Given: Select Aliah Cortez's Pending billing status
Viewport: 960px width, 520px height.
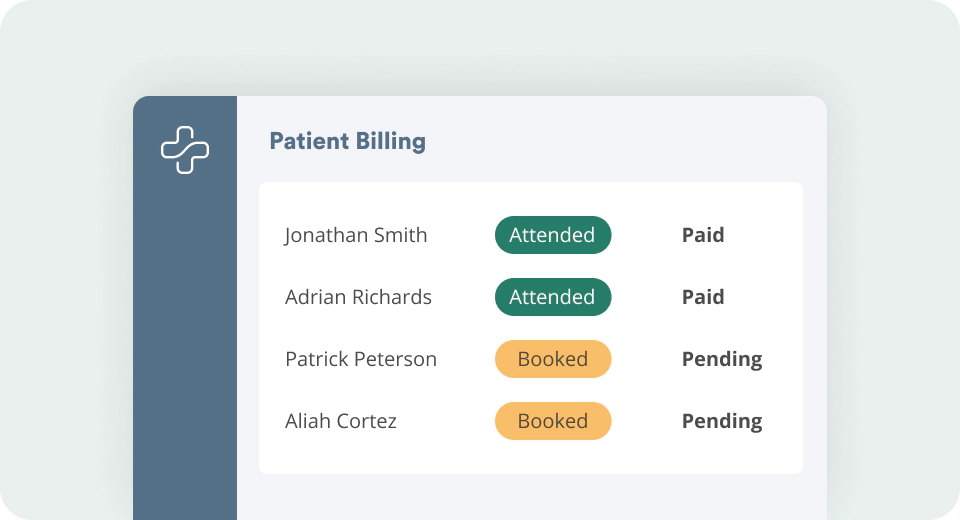Looking at the screenshot, I should point(722,421).
